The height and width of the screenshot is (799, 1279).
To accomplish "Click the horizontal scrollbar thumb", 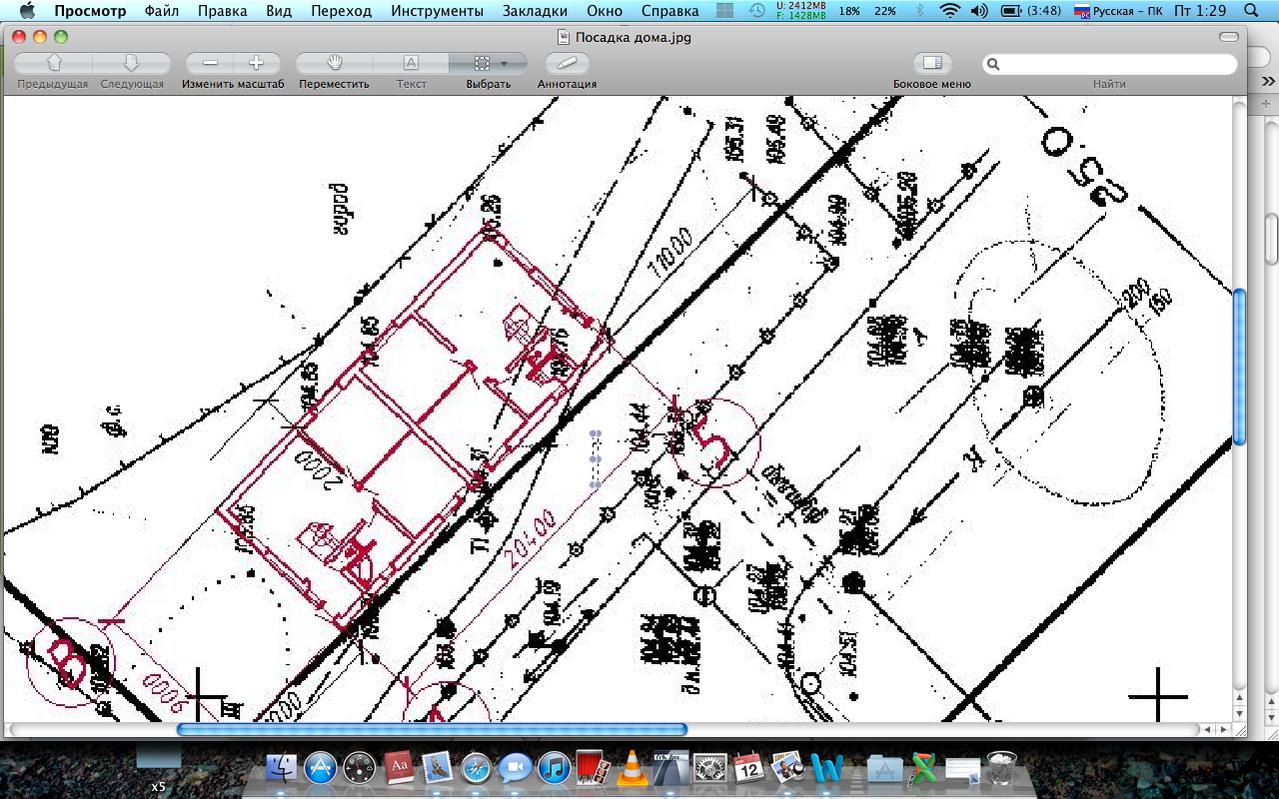I will (x=432, y=730).
